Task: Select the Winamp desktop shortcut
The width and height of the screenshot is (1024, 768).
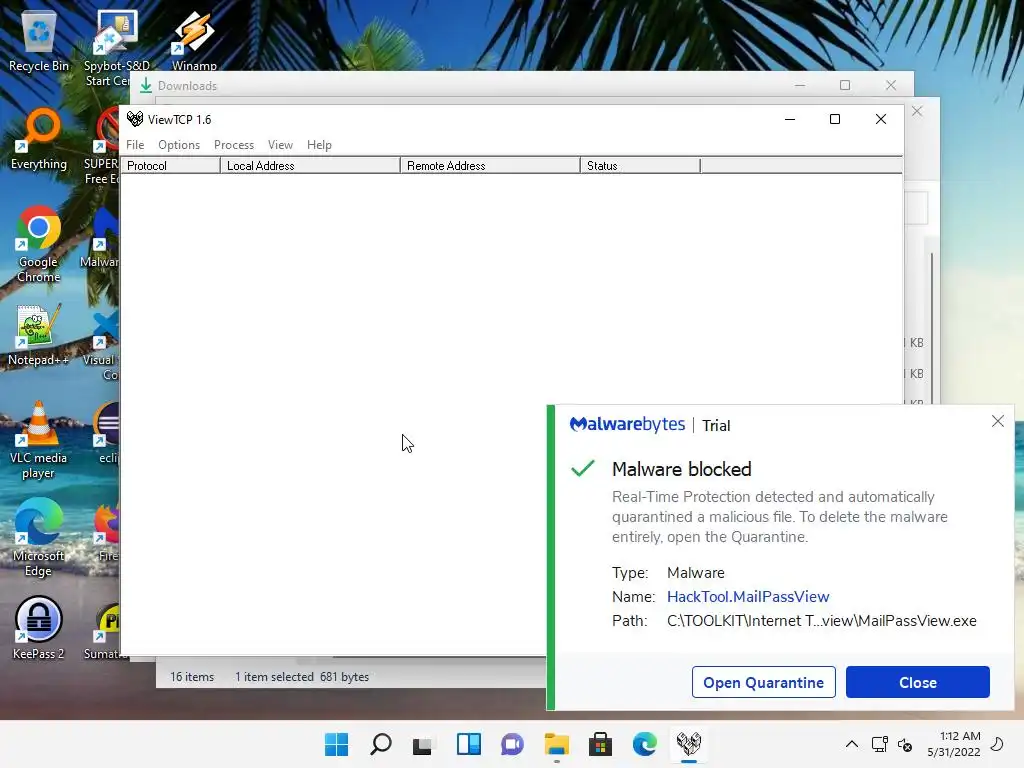Action: pos(194,40)
